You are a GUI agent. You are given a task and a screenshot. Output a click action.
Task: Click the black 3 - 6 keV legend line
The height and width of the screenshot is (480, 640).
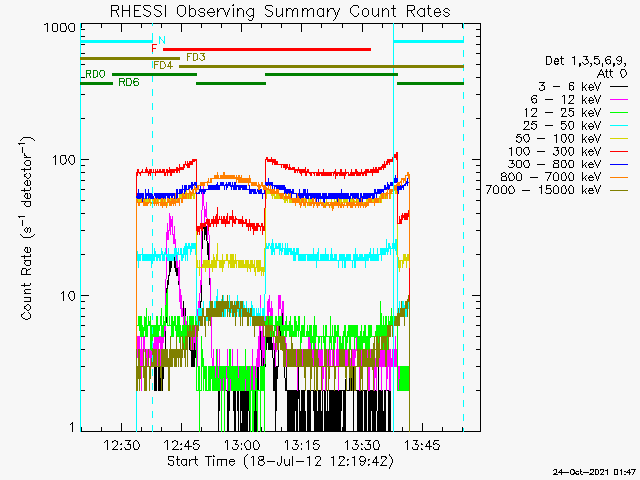click(619, 87)
